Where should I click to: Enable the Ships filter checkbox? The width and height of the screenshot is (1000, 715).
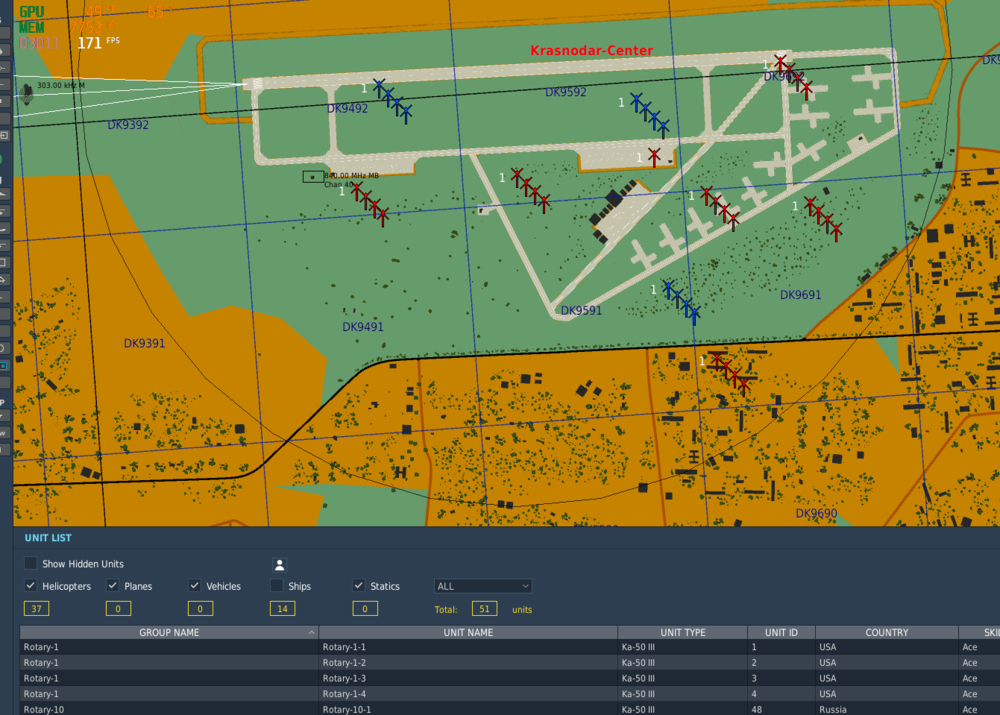tap(277, 586)
